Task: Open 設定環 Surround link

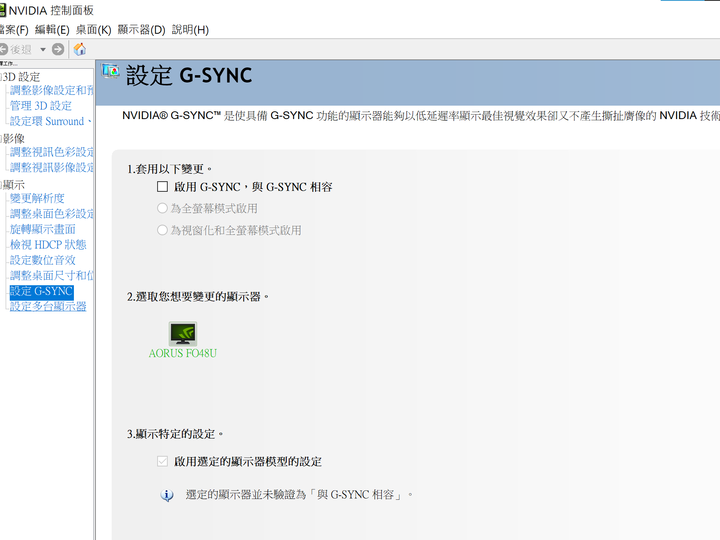Action: [x=51, y=121]
